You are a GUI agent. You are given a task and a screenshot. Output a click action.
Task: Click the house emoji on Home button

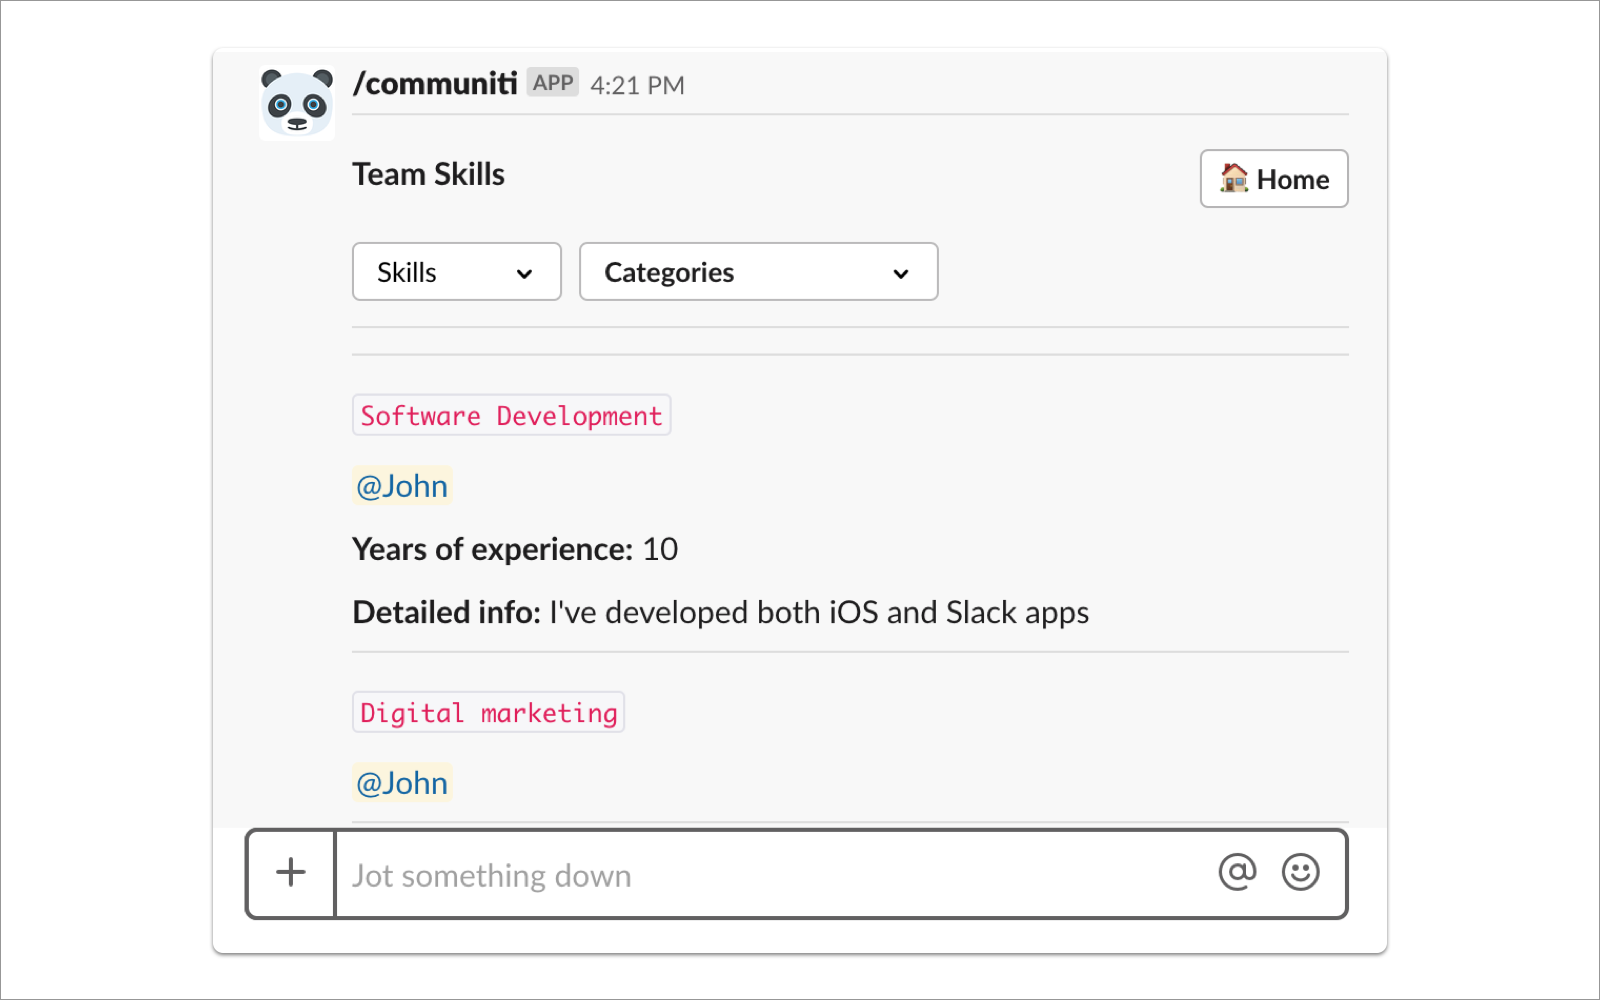point(1234,178)
